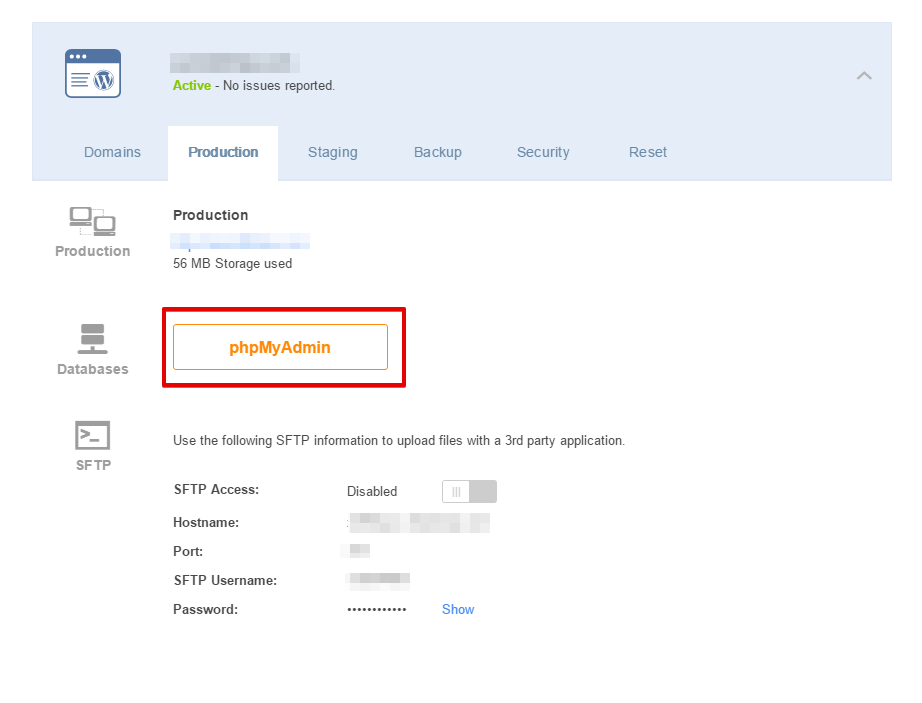Click the 'Production' label under computers icon
The image size is (922, 703).
click(92, 251)
